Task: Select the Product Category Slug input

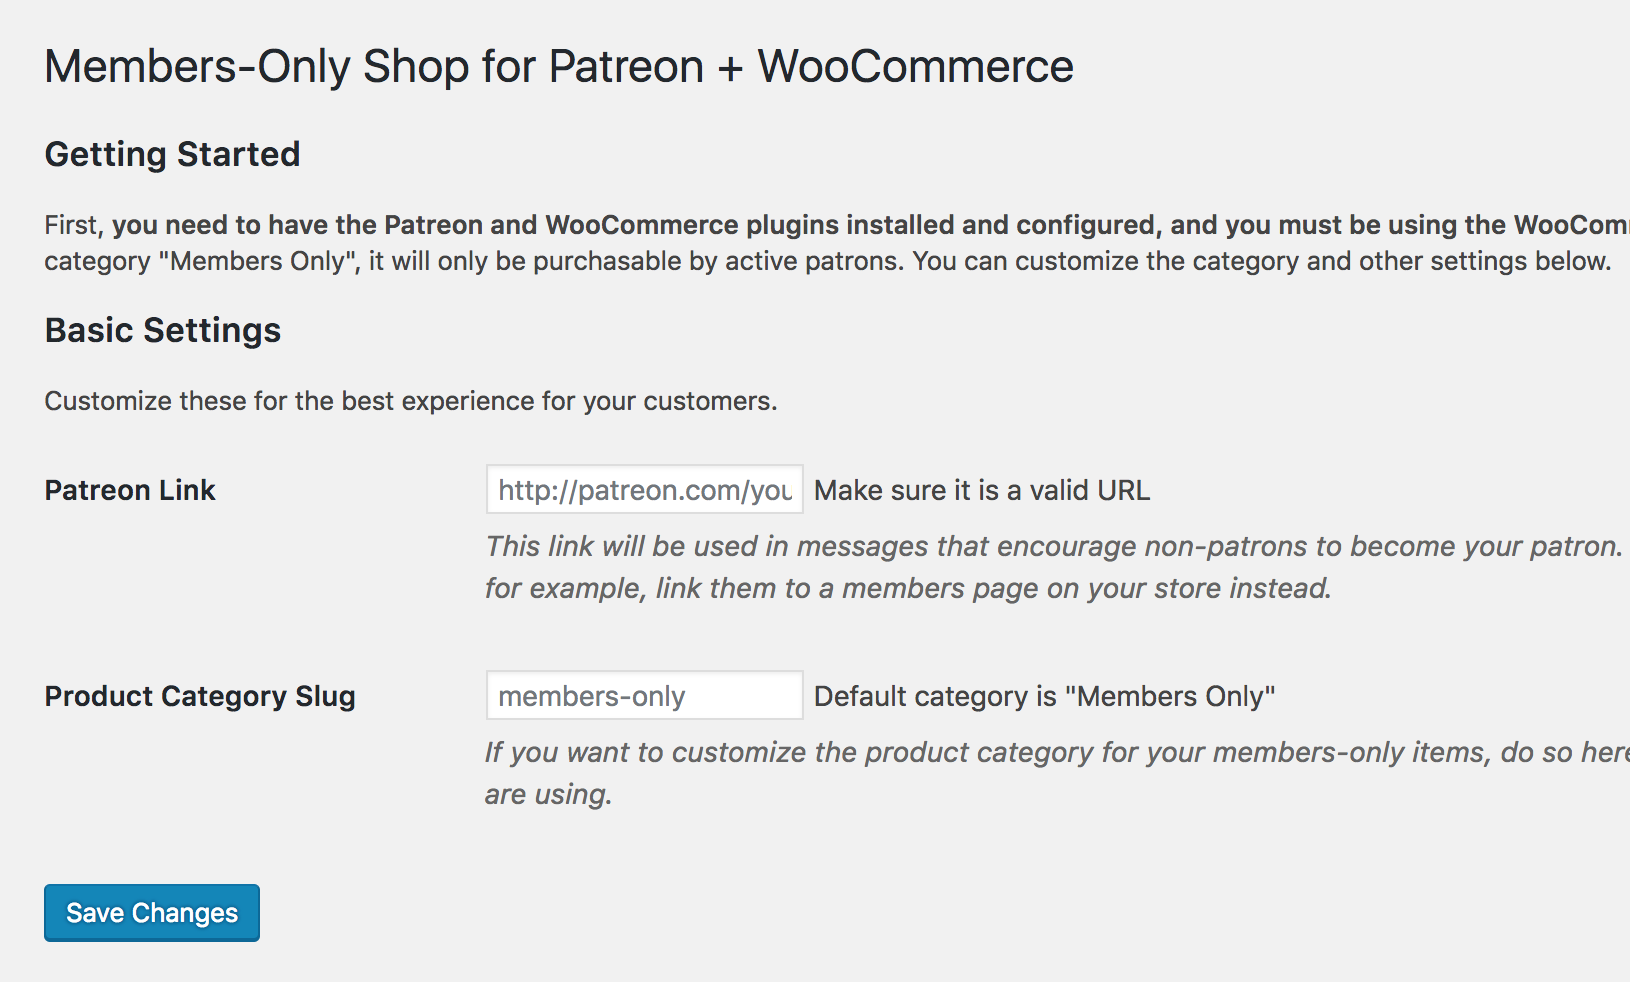Action: click(644, 696)
